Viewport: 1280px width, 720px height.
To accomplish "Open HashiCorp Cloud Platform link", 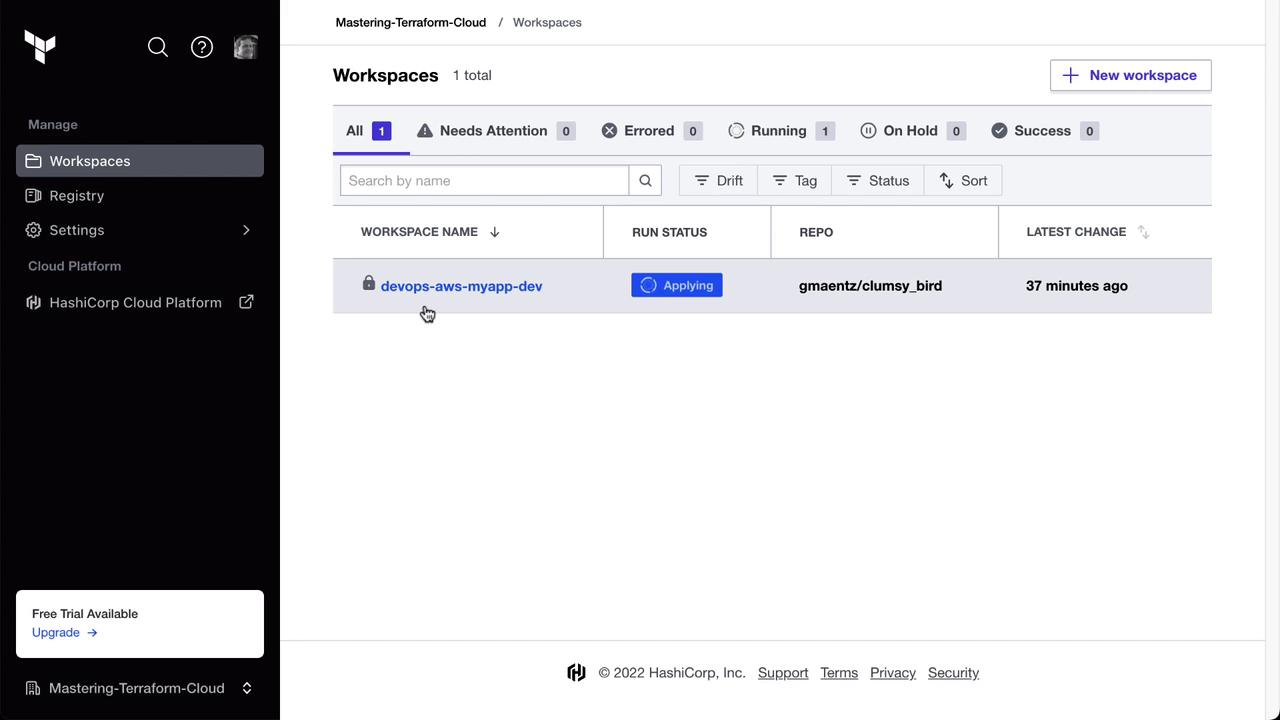I will click(x=135, y=302).
